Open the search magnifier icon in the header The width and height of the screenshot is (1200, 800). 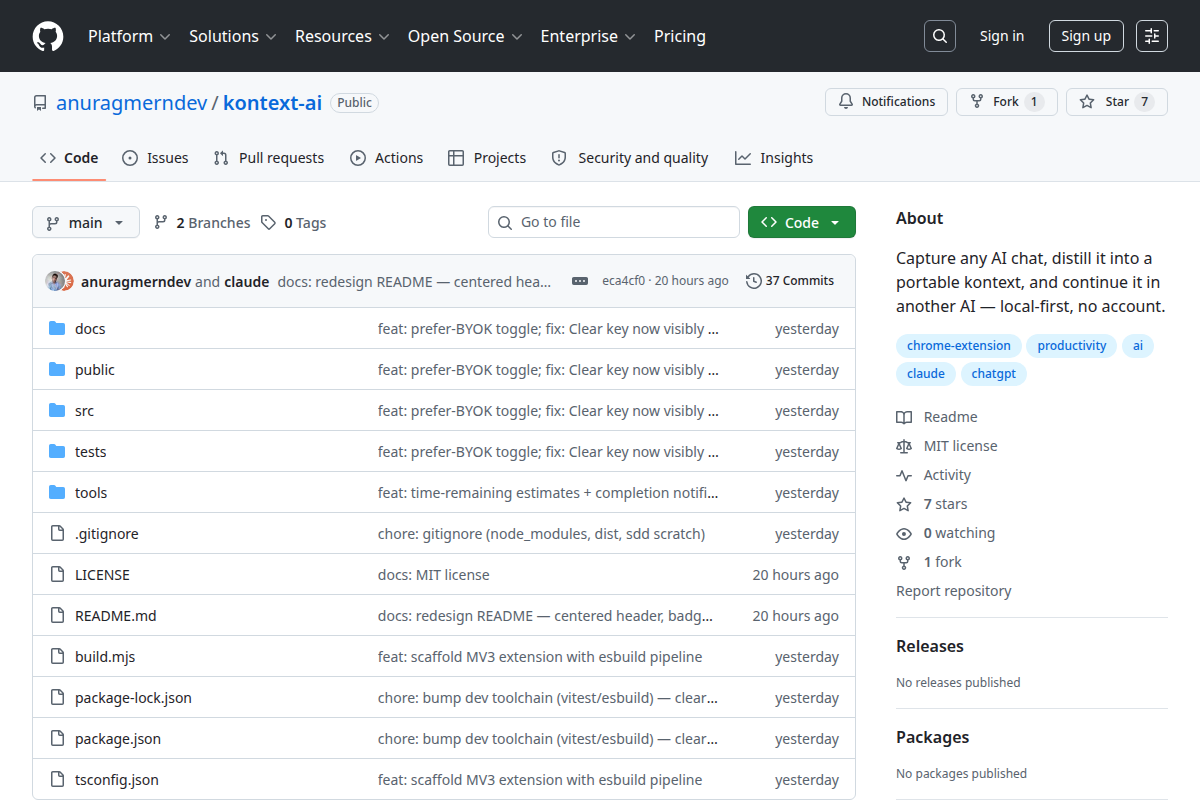(x=939, y=36)
